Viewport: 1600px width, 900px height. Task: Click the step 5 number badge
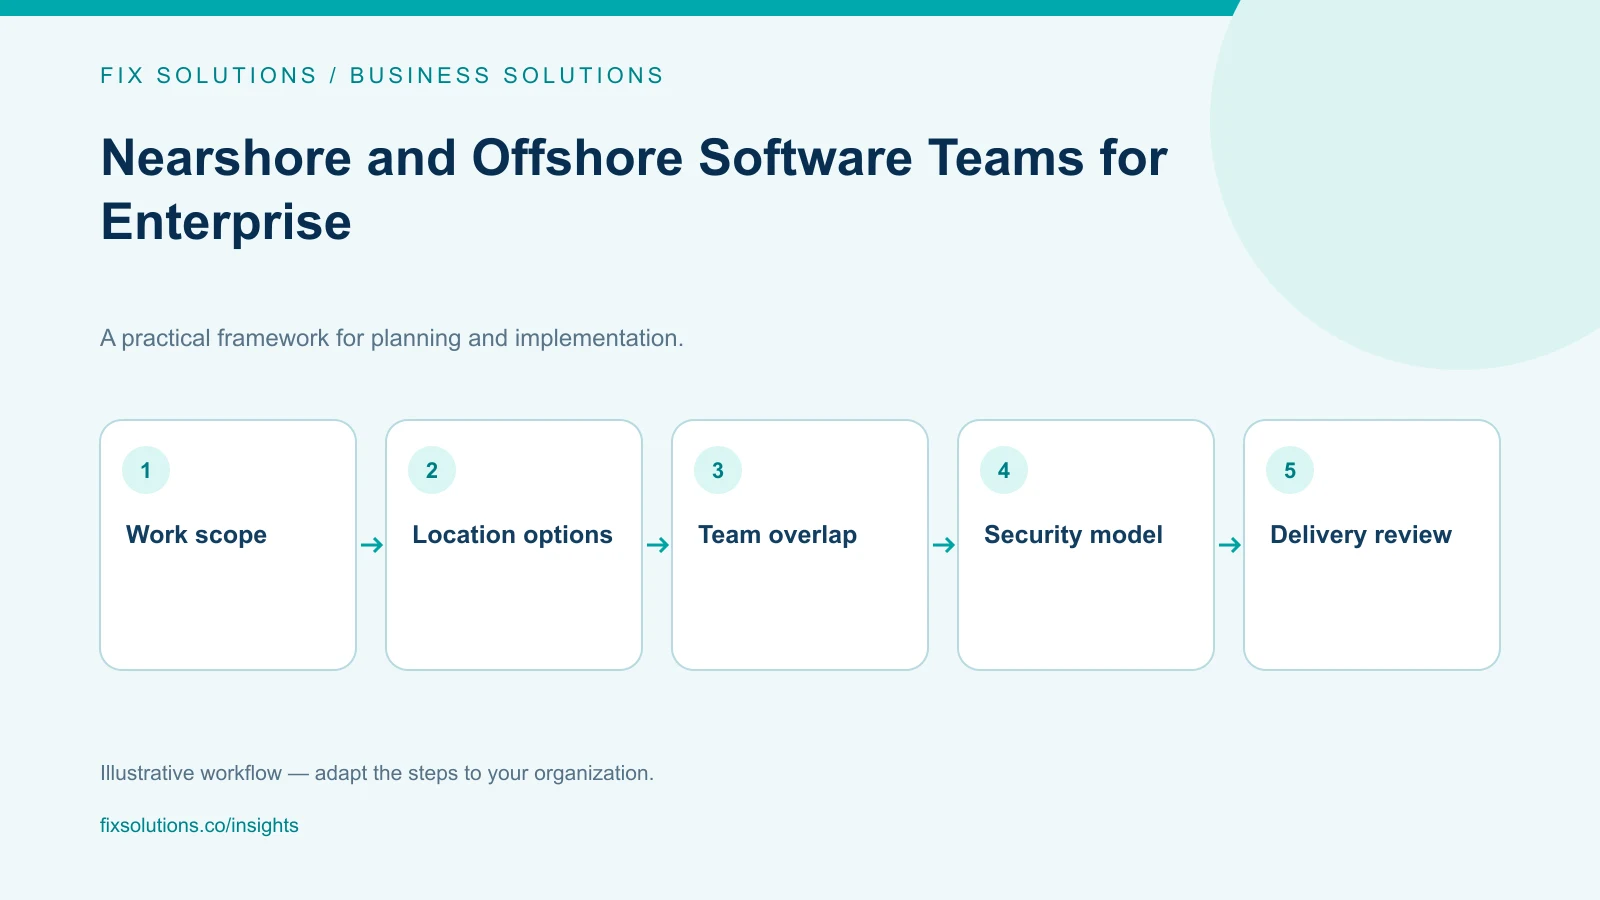tap(1290, 470)
